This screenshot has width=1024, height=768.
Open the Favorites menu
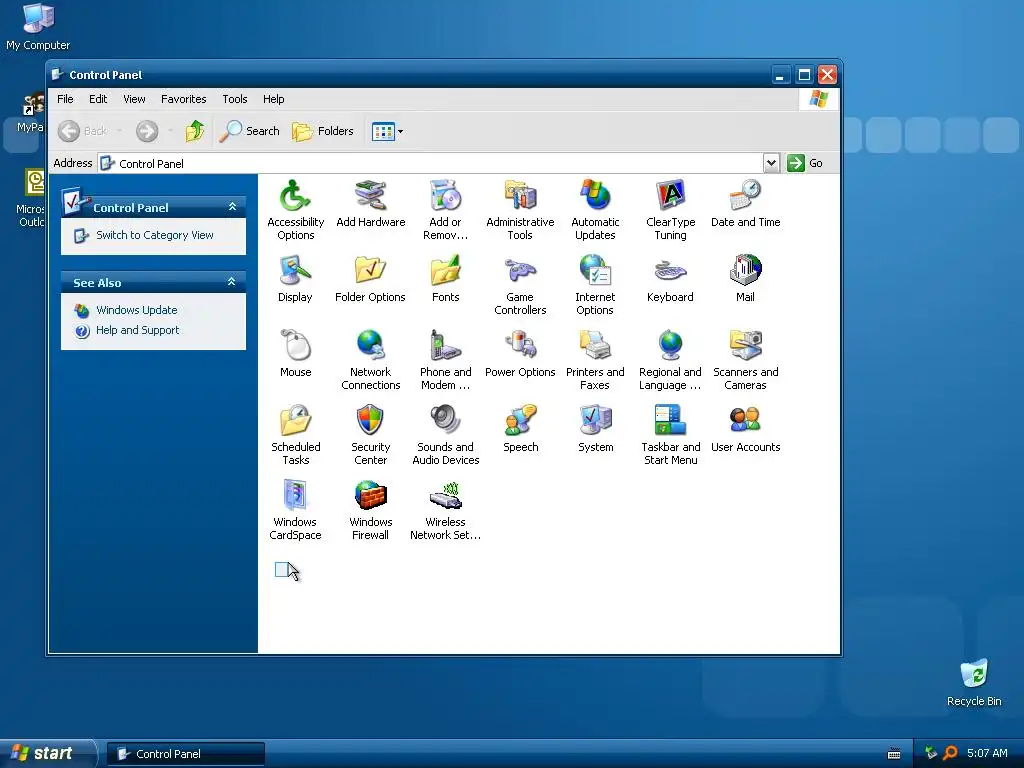click(184, 99)
